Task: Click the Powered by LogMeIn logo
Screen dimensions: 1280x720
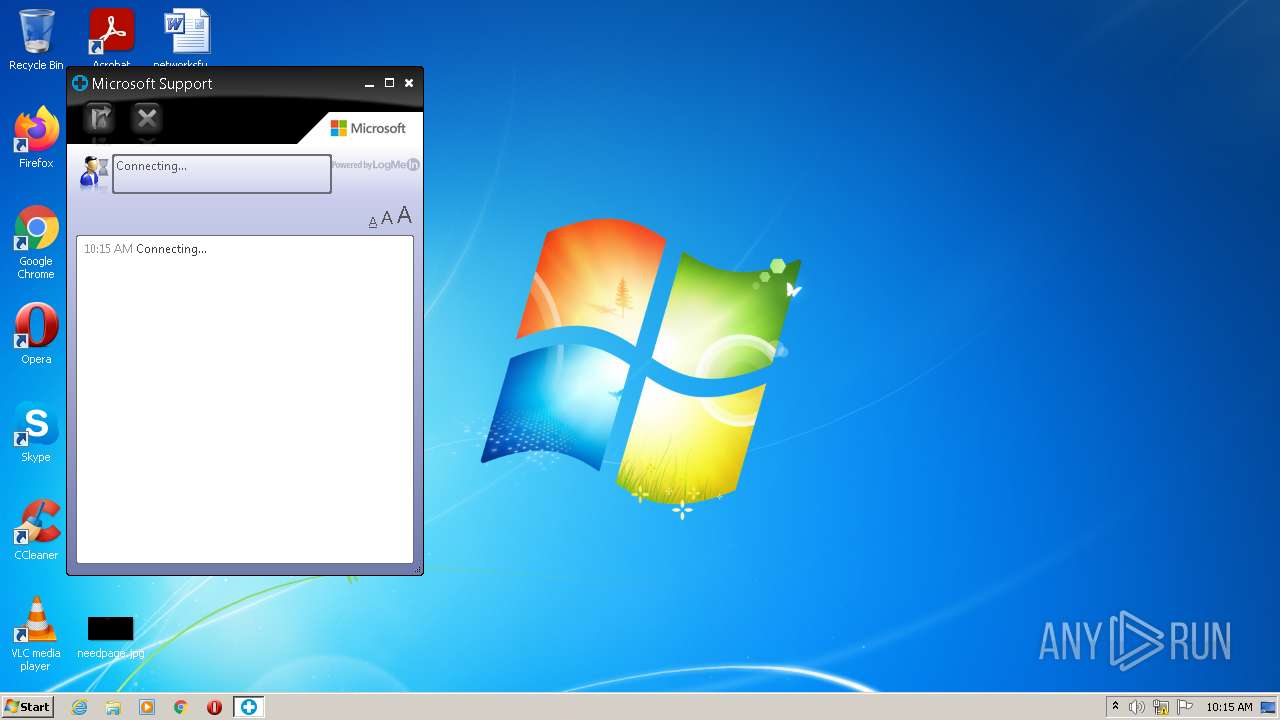Action: click(x=375, y=165)
